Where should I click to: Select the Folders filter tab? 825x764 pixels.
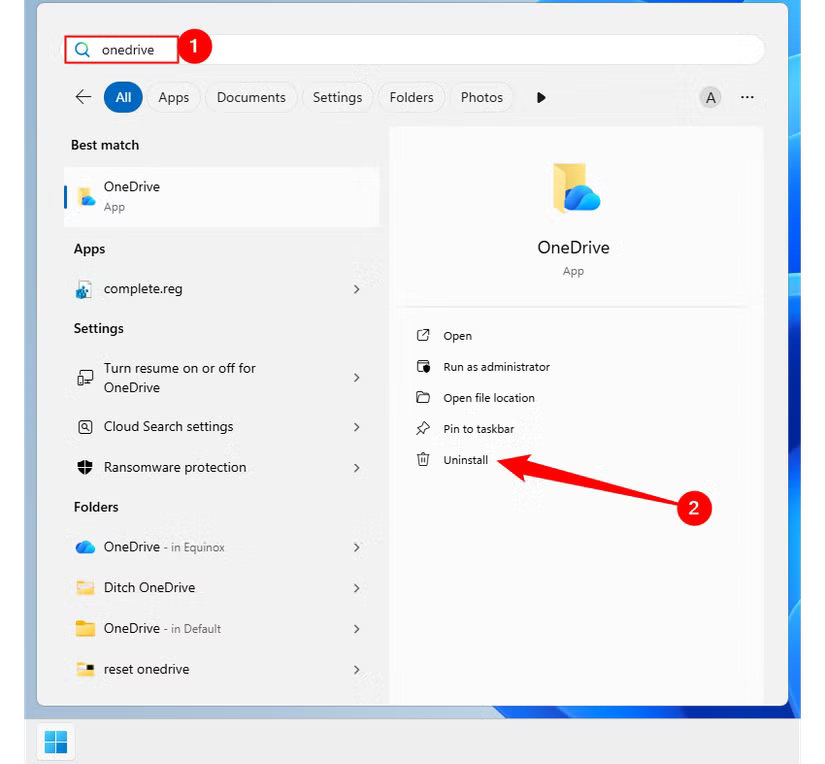tap(411, 97)
